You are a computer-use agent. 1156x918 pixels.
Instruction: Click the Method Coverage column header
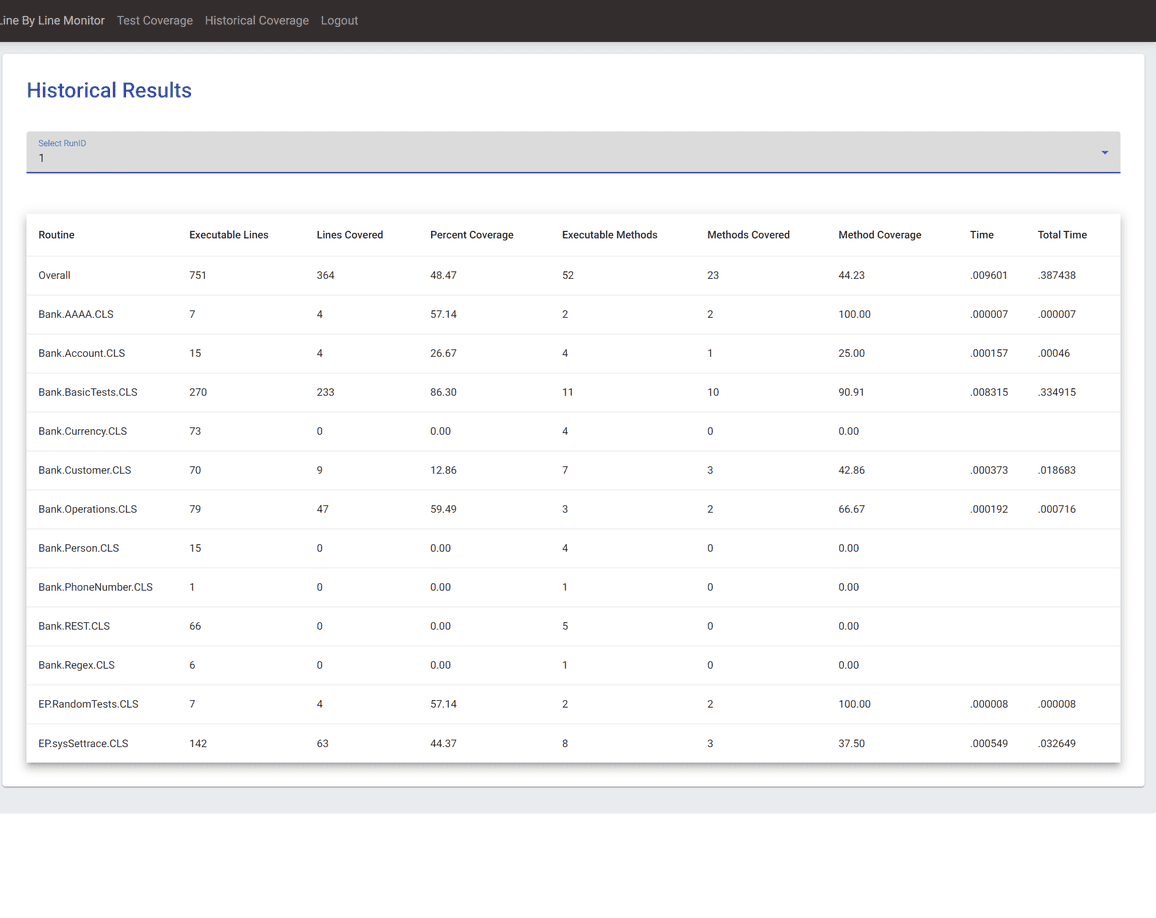(x=879, y=235)
